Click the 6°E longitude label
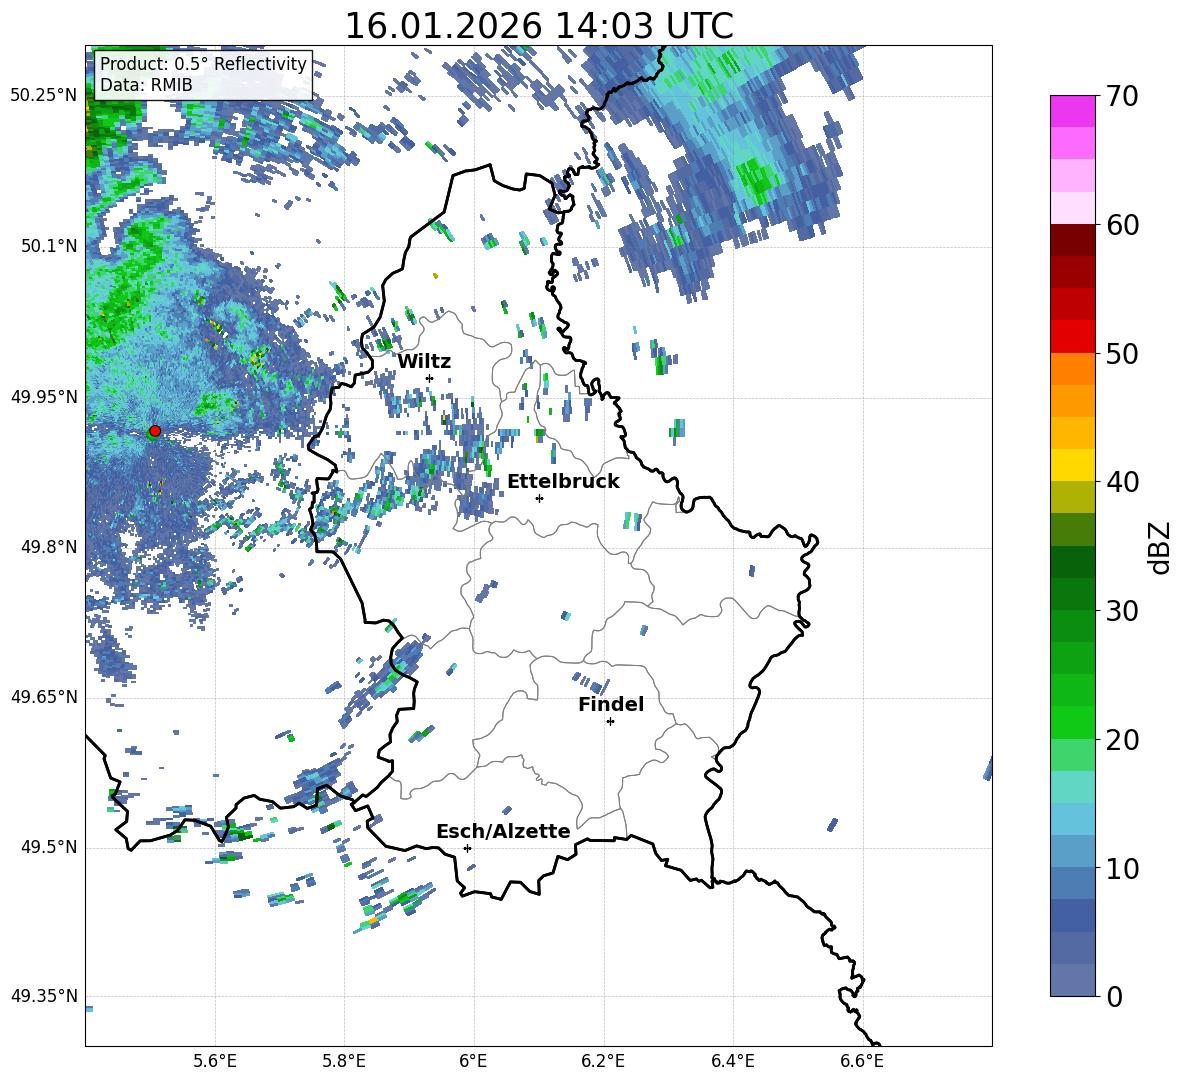 (x=473, y=1061)
